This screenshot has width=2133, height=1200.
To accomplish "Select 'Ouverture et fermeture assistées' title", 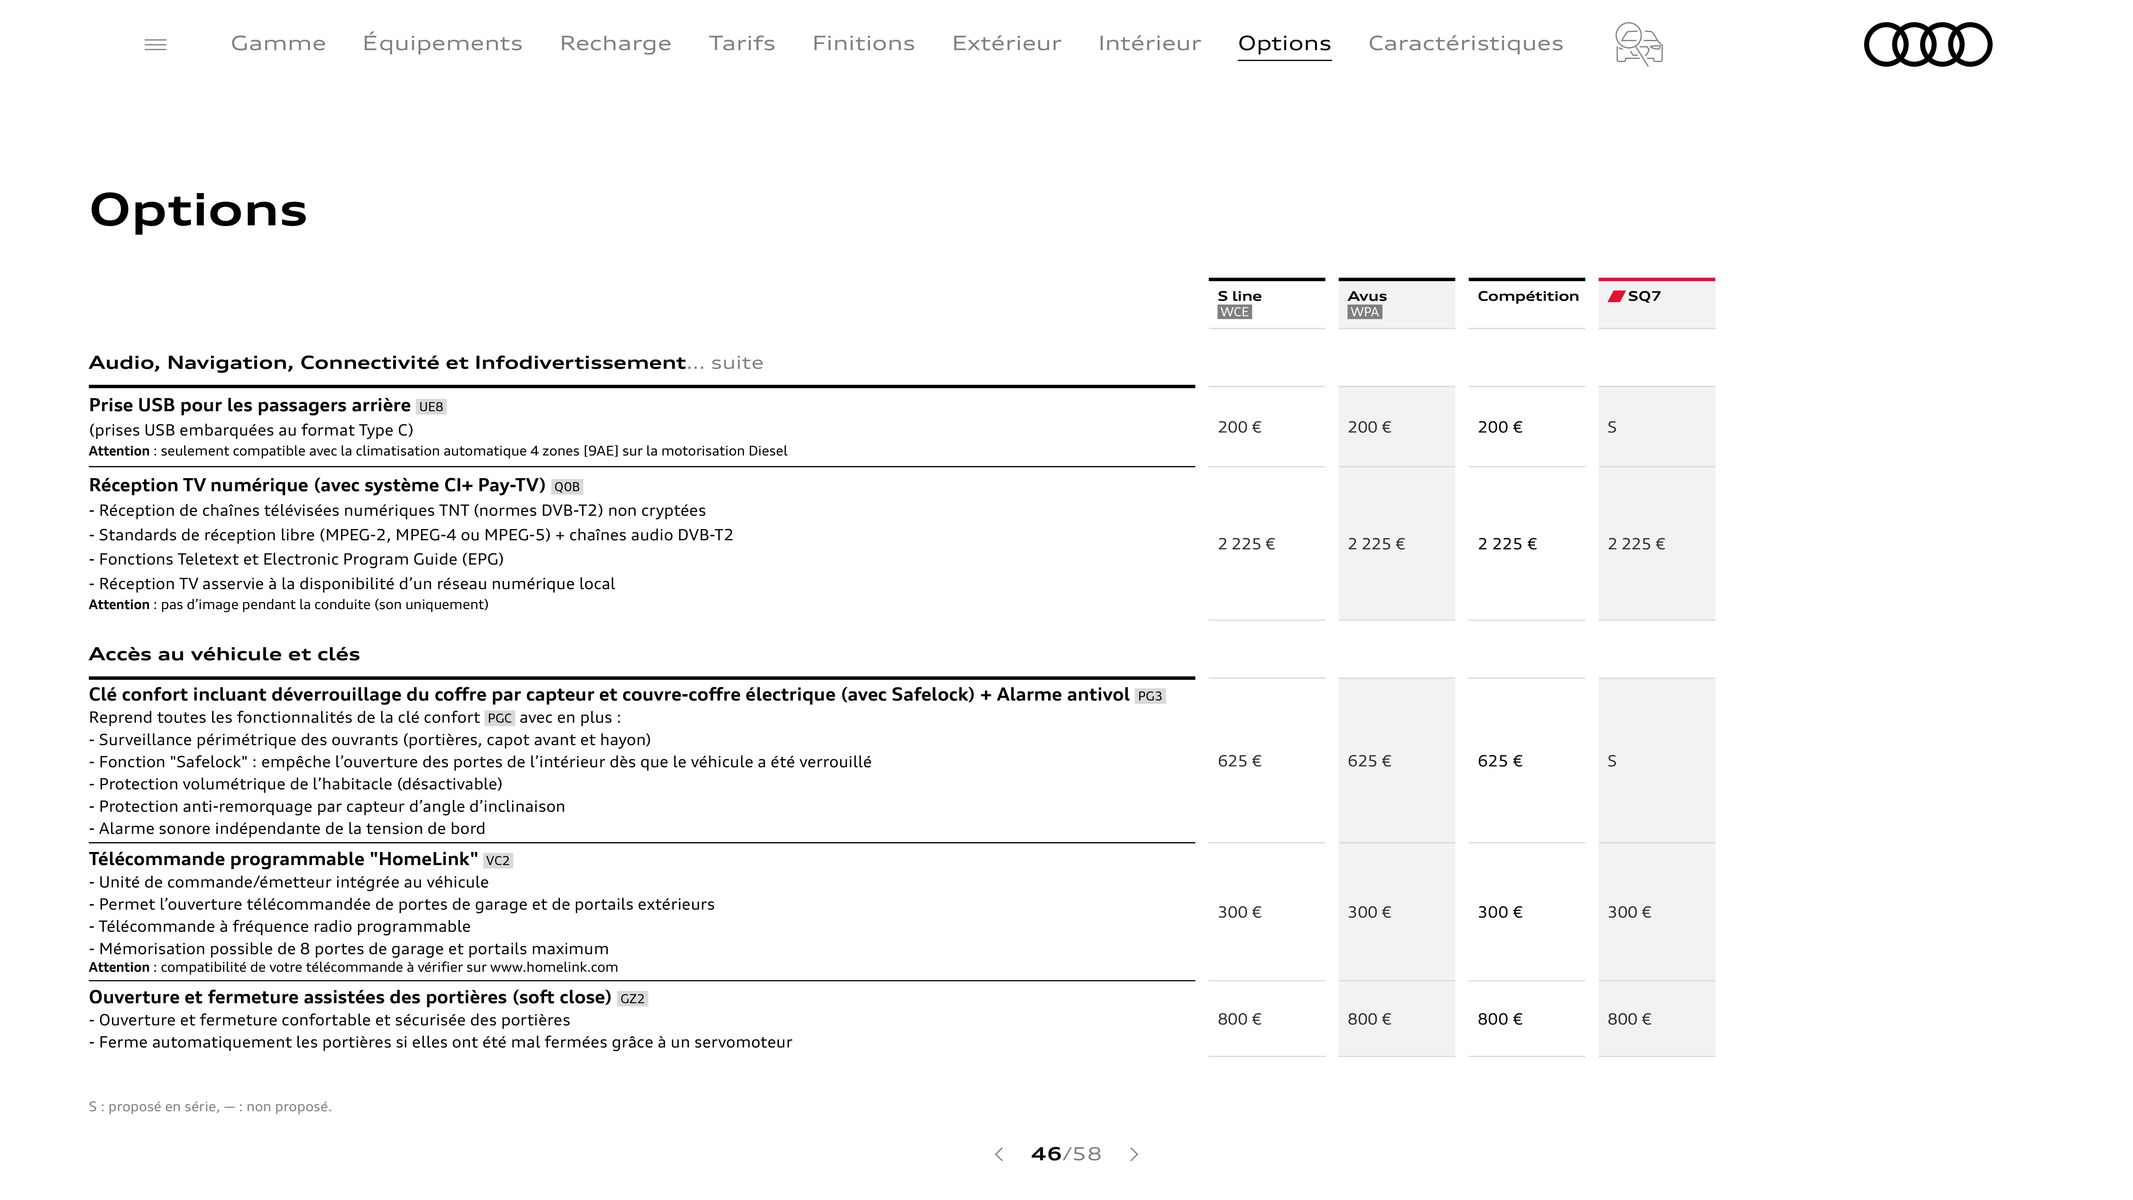I will [x=350, y=997].
